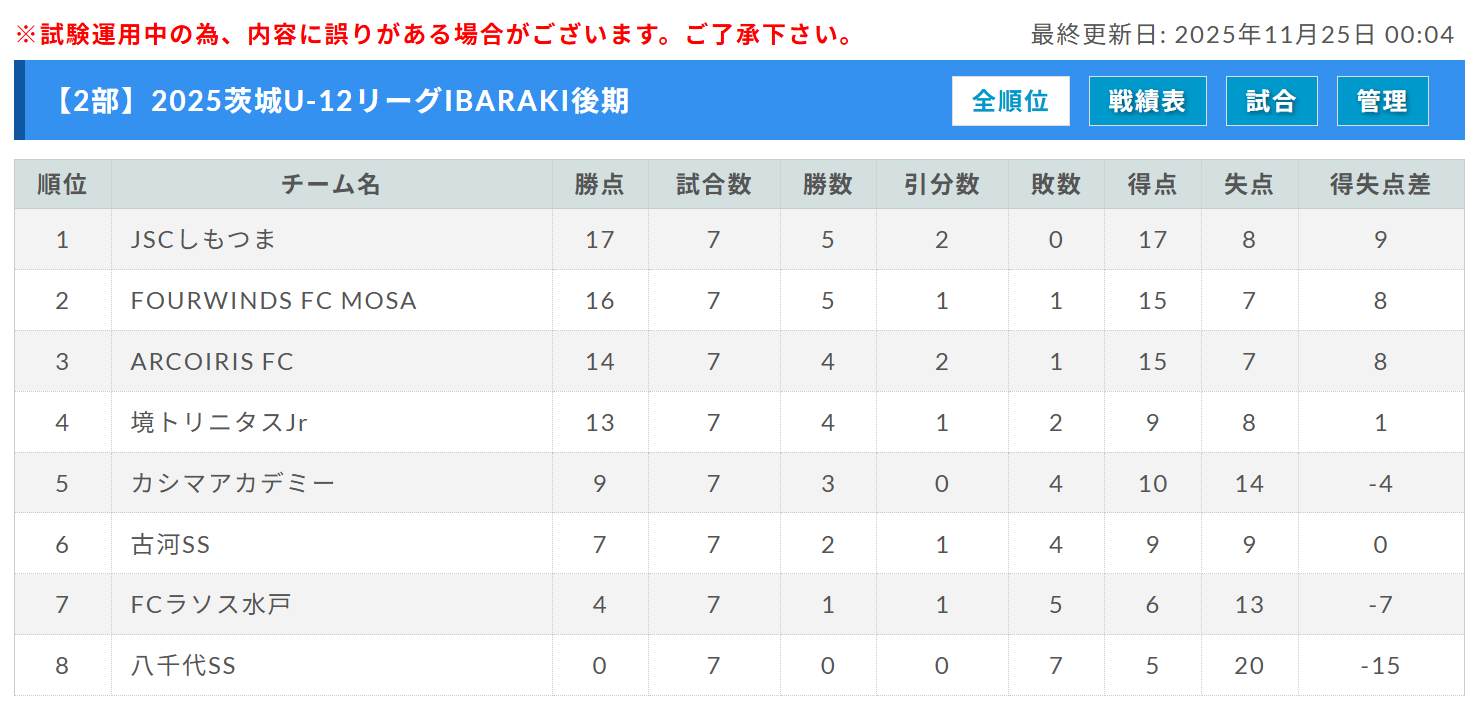Open the 戦績表 tab

[1147, 101]
